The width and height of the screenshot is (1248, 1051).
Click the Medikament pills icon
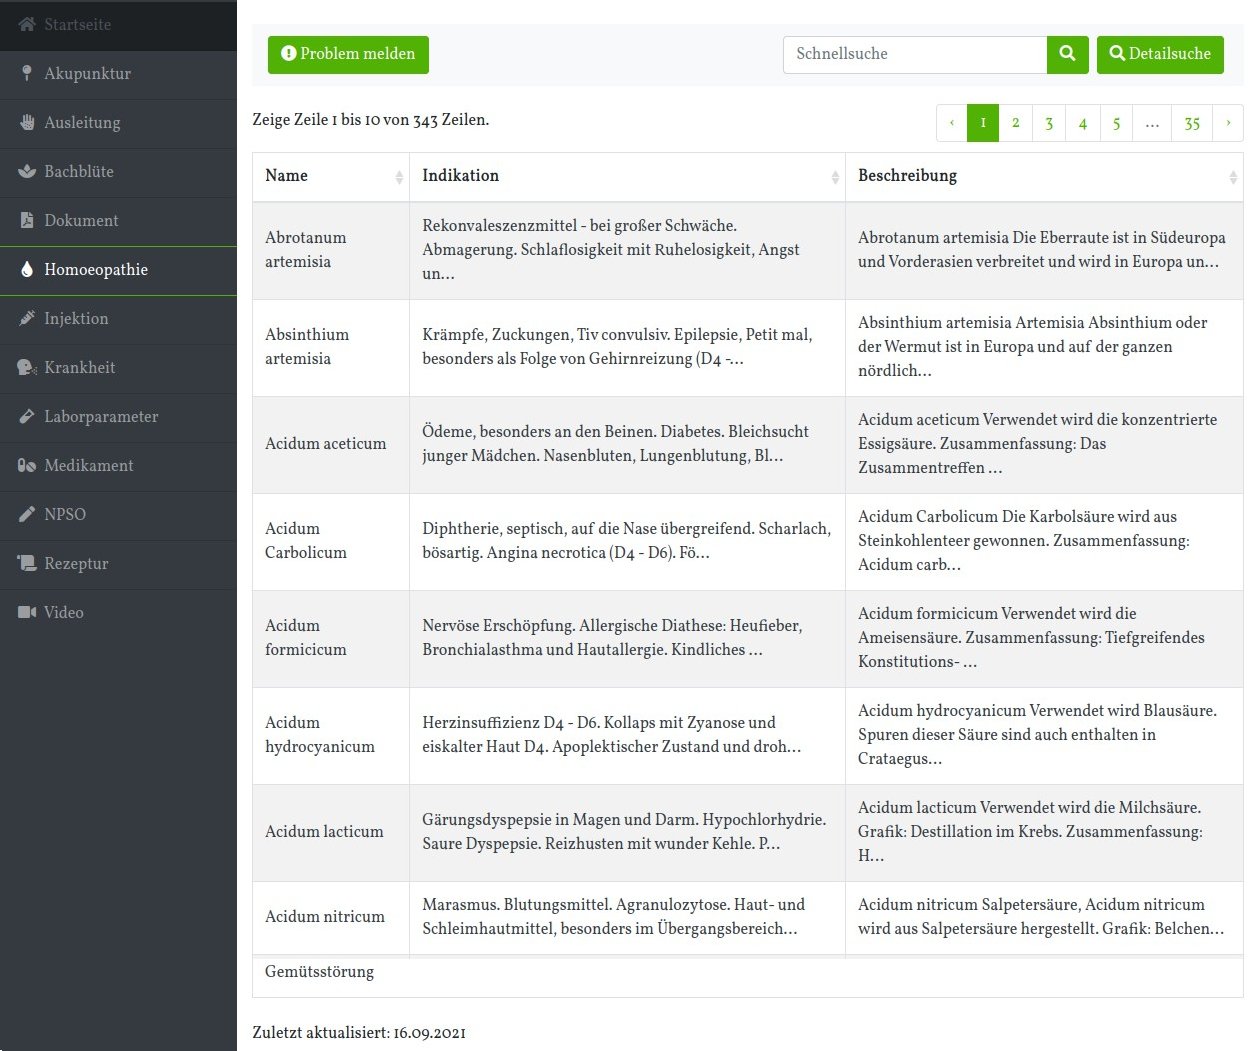point(27,465)
